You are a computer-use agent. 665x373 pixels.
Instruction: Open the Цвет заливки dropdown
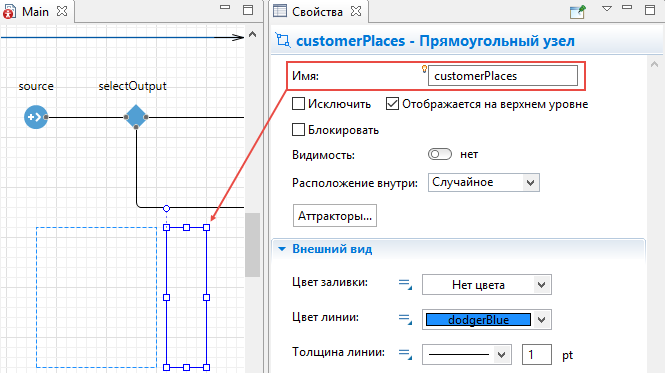click(x=486, y=285)
